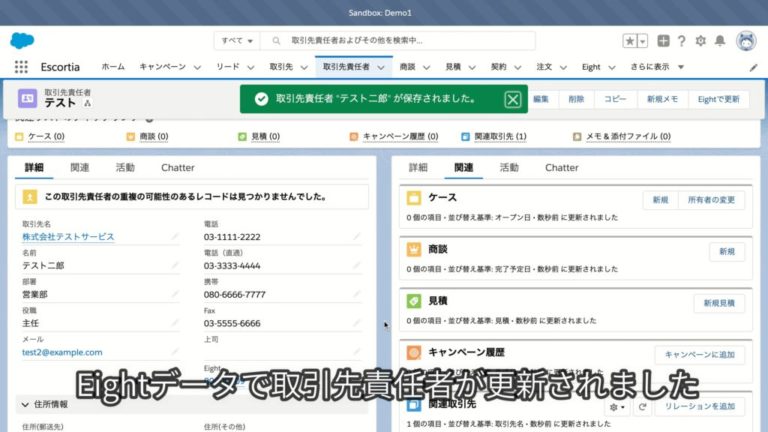This screenshot has height=432, width=768.
Task: Open the favorites star icon
Action: pos(630,41)
